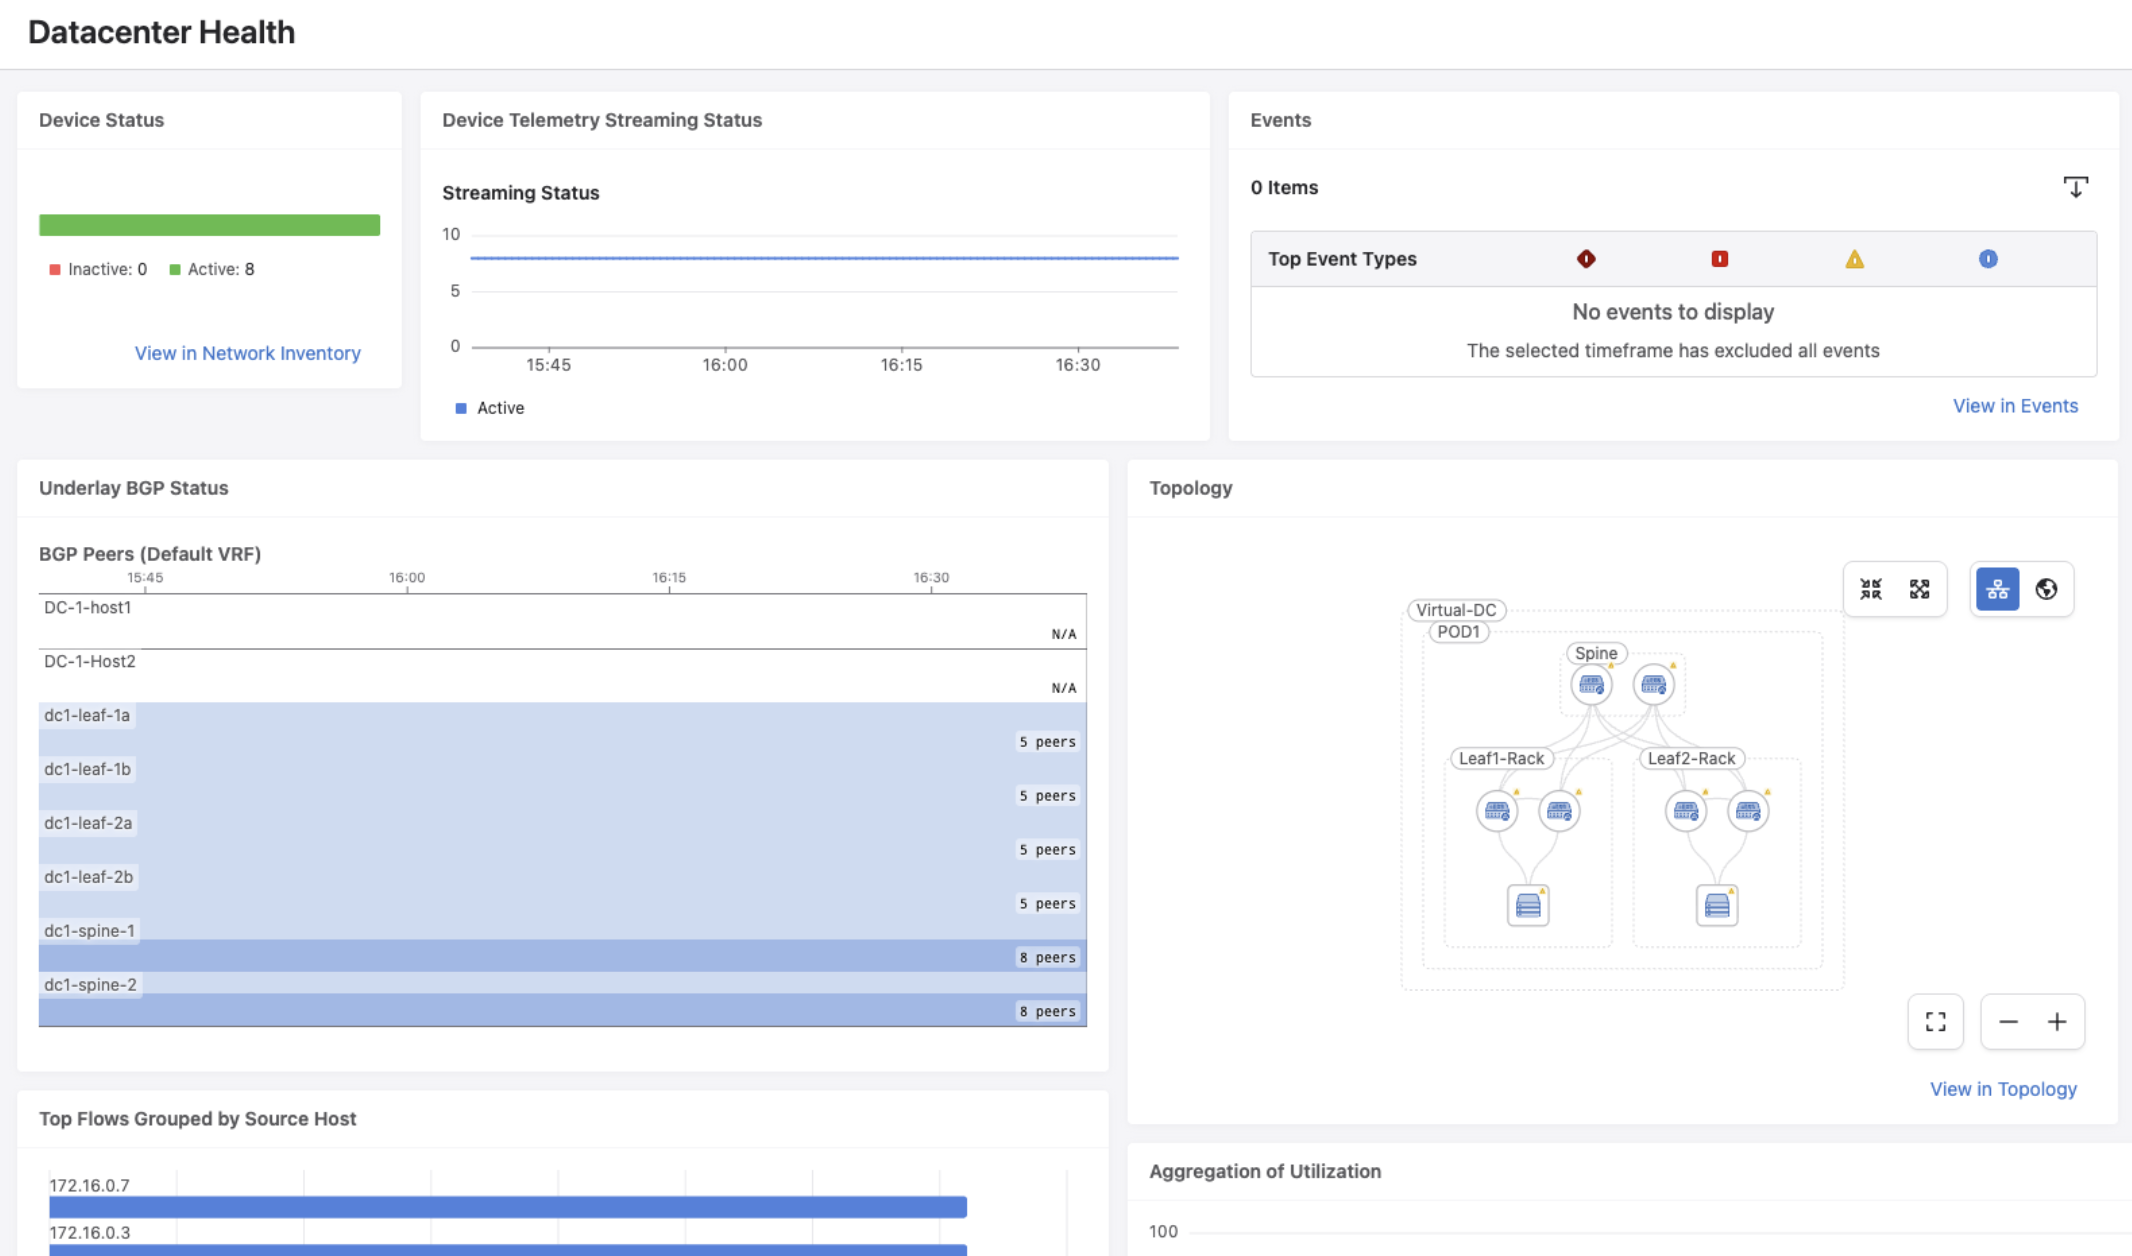Click the Leaf2-Rack group label
2132x1256 pixels.
(1691, 758)
